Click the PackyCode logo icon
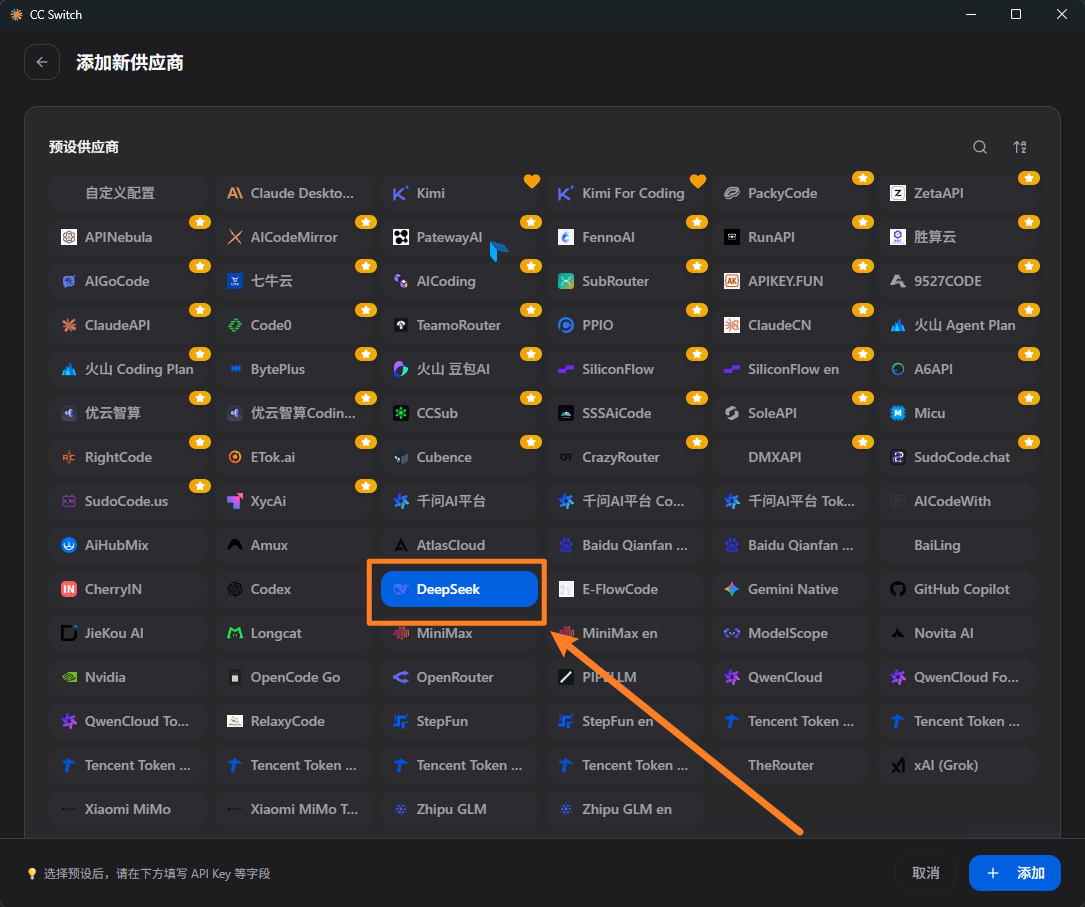Viewport: 1085px width, 907px height. coord(732,193)
